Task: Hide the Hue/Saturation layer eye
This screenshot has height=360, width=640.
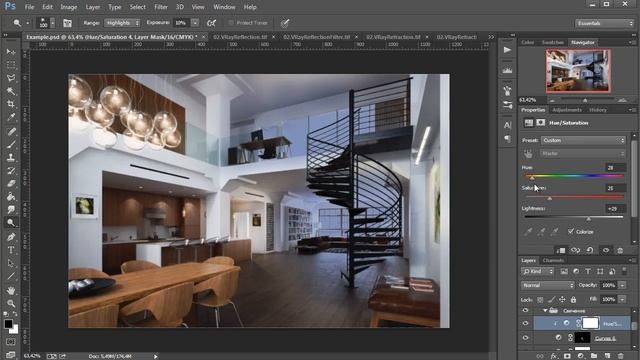Action: tap(525, 323)
